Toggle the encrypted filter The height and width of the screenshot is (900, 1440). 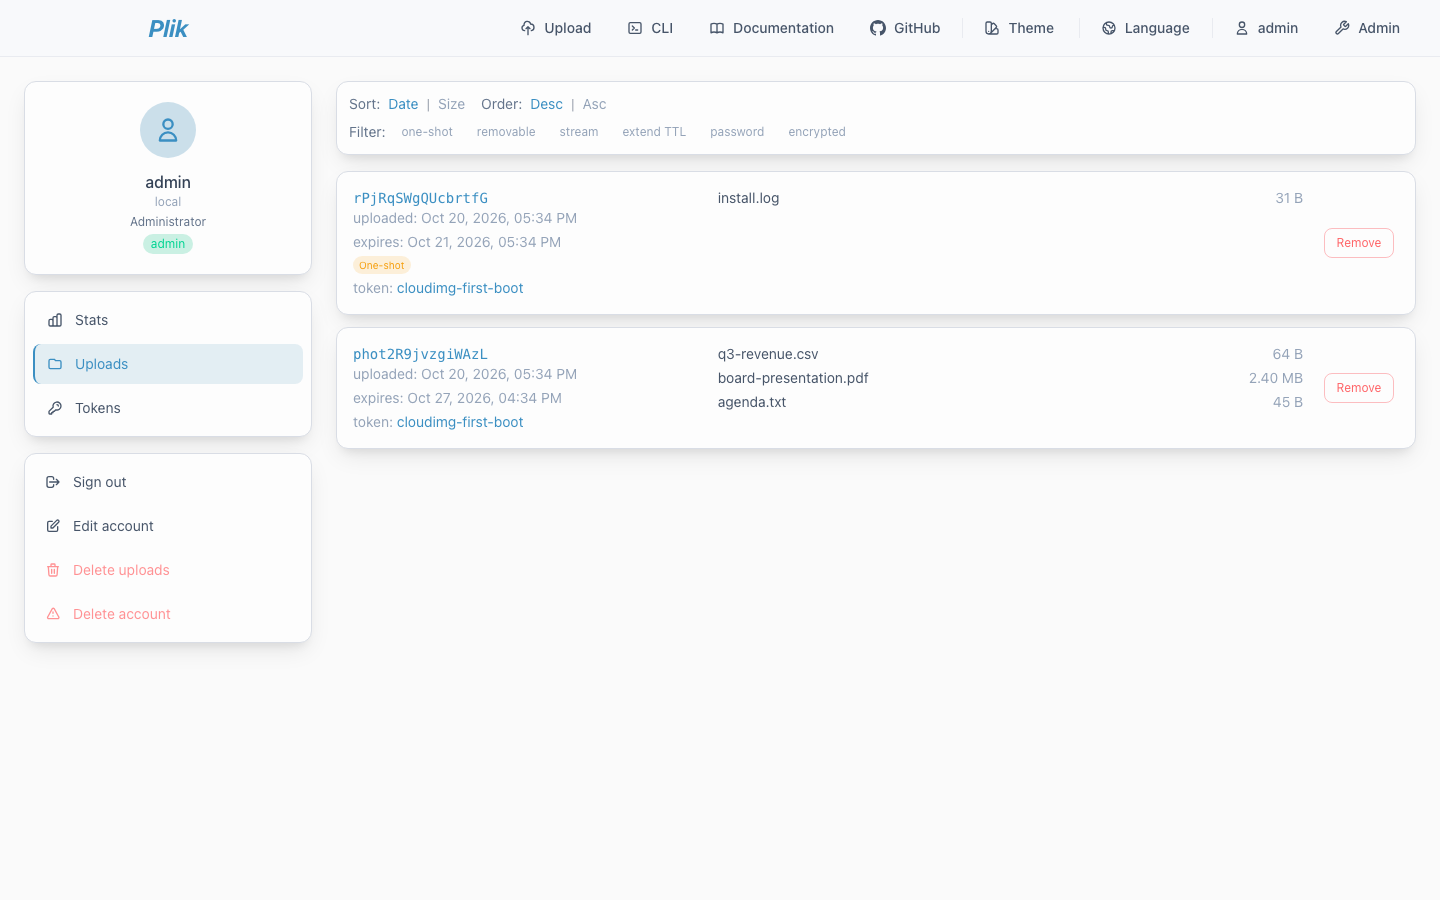(817, 132)
